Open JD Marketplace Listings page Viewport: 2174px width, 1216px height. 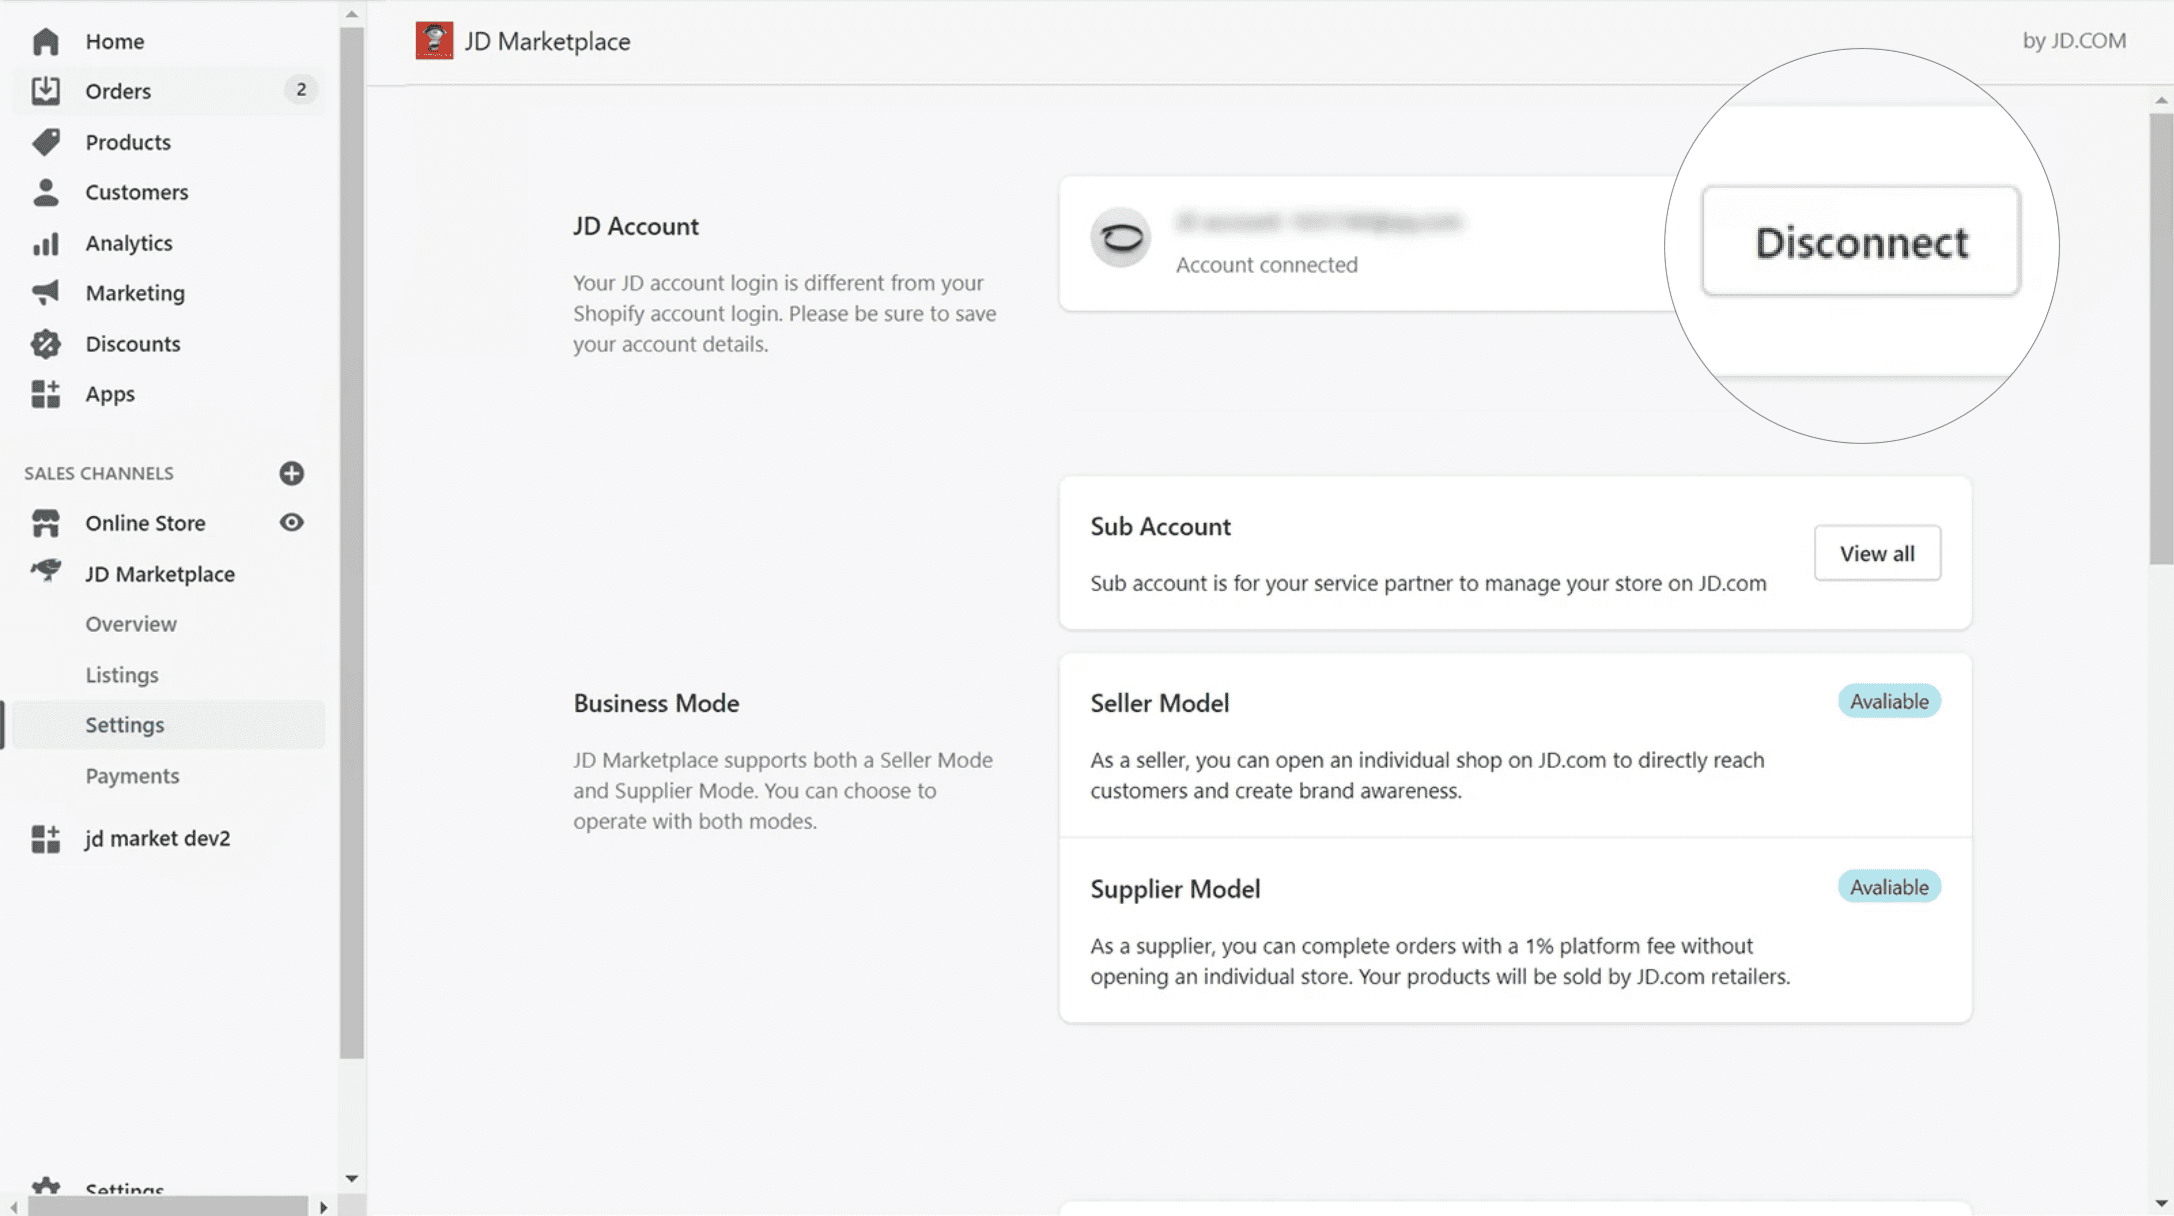click(122, 675)
